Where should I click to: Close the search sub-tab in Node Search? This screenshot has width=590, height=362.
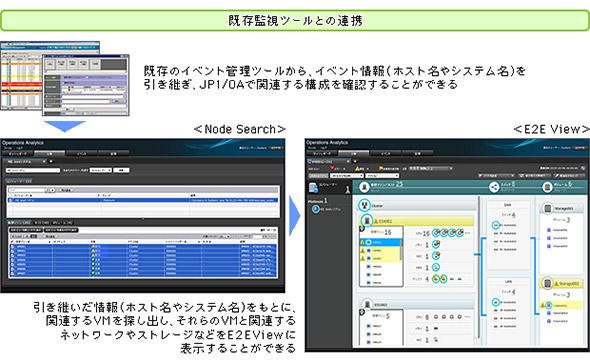44,161
